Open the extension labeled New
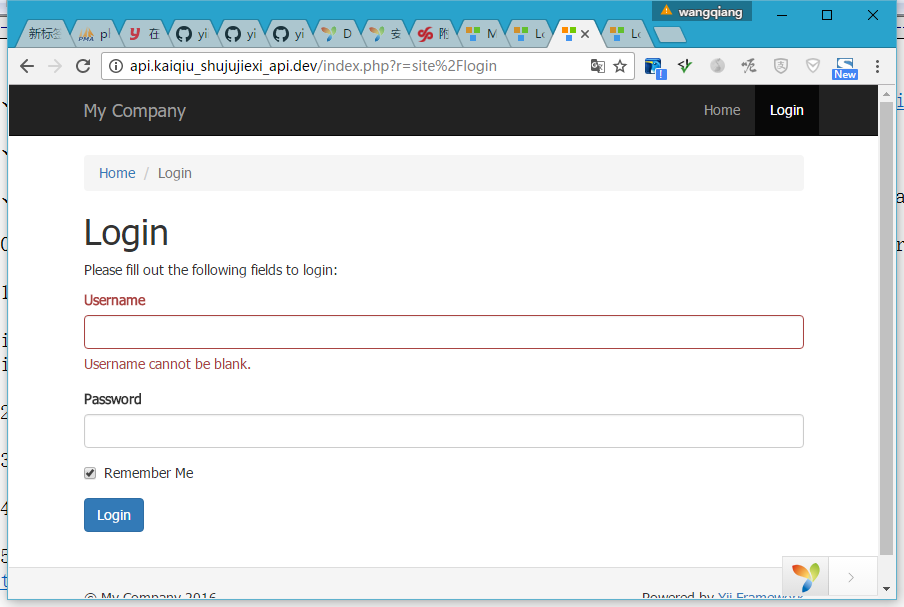This screenshot has width=904, height=607. point(845,68)
